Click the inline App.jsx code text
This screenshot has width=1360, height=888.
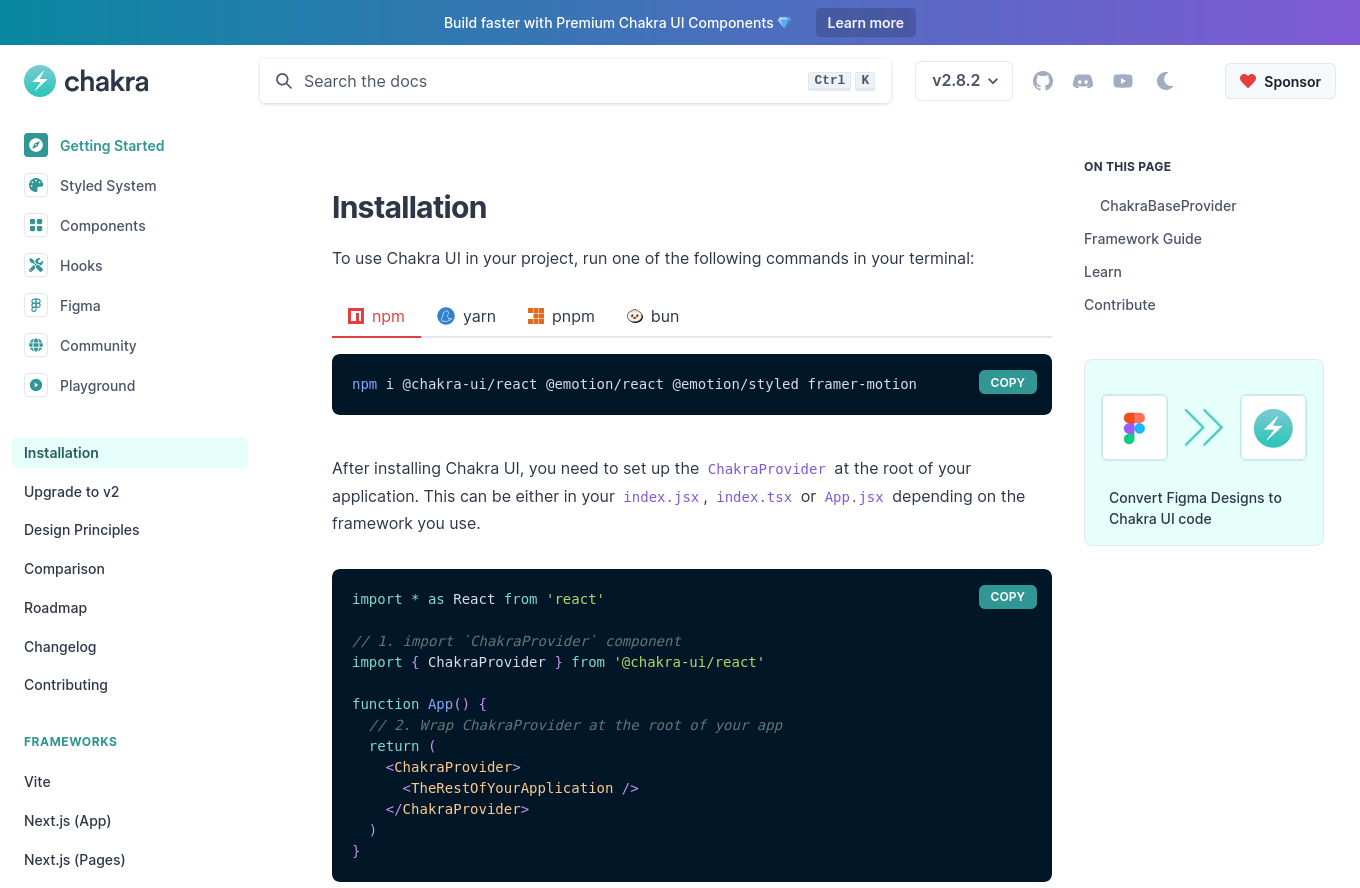coord(854,497)
